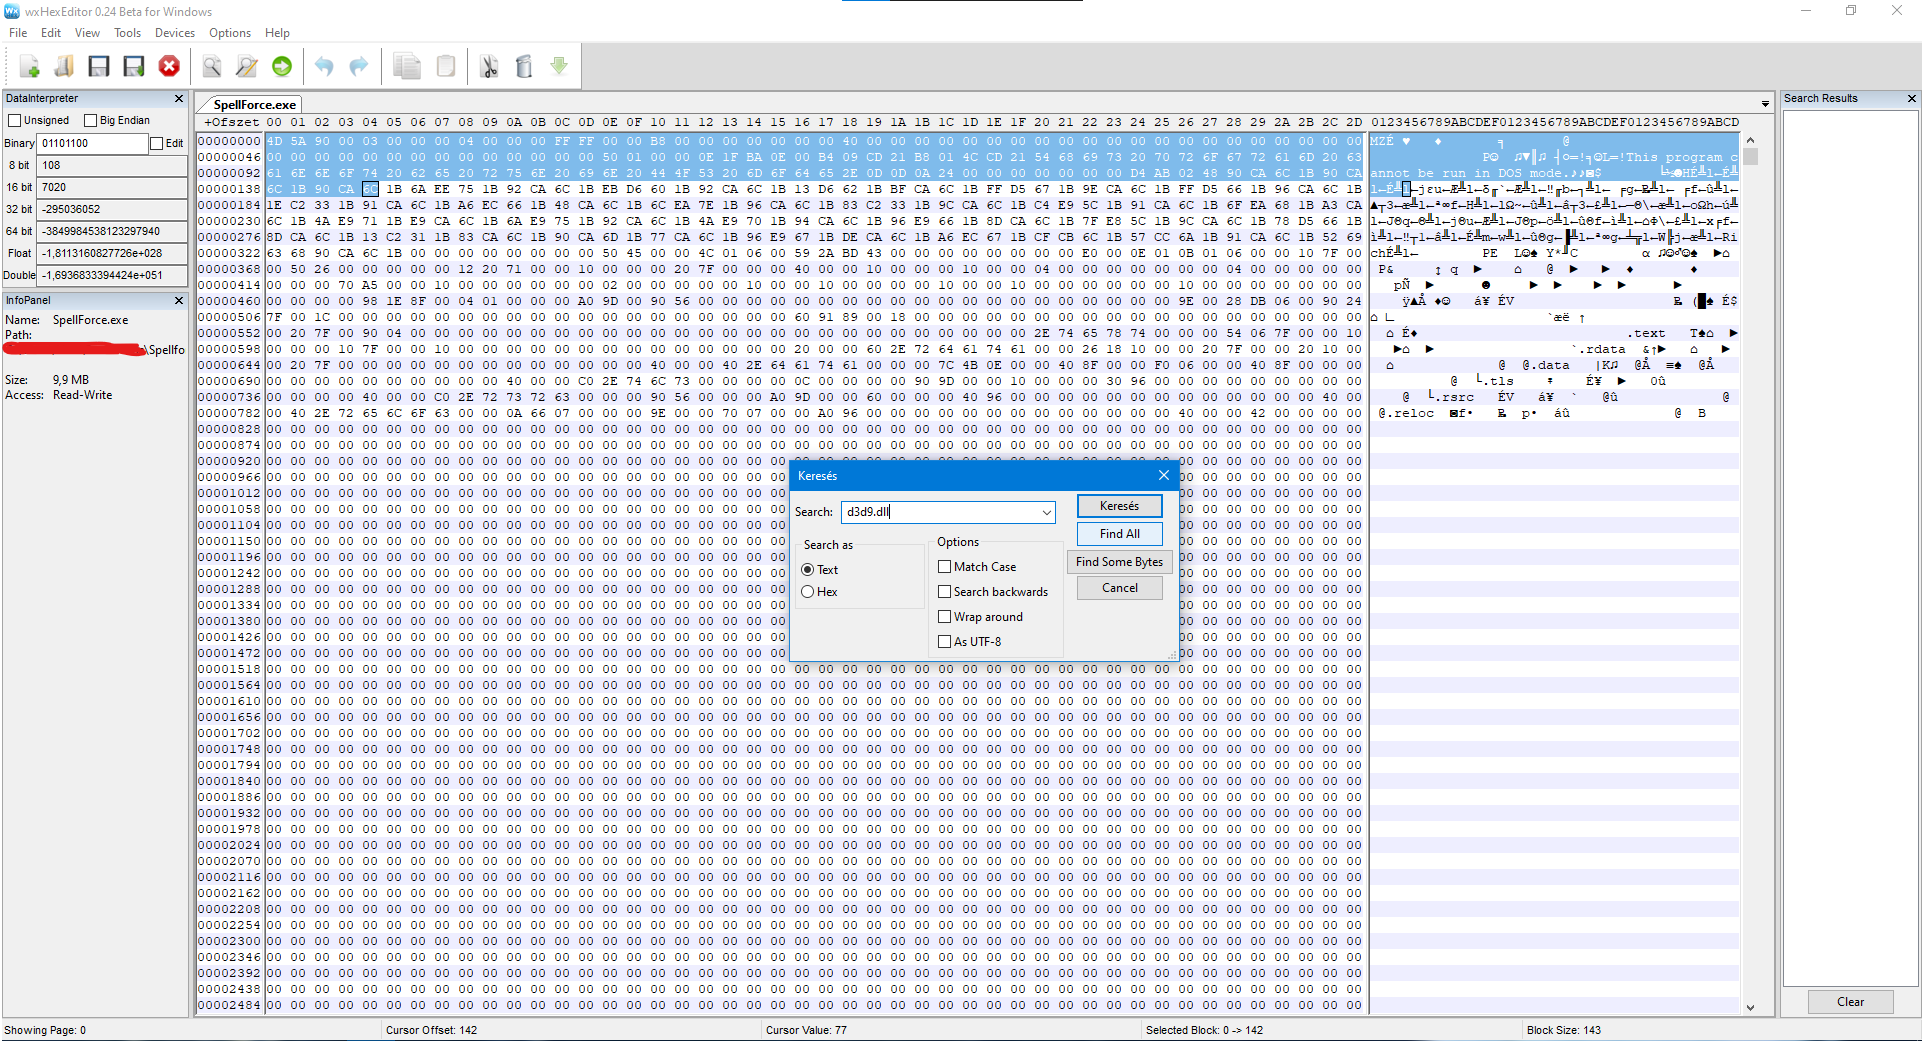Image resolution: width=1922 pixels, height=1041 pixels.
Task: Enable the Big Endian checkbox
Action: [x=90, y=120]
